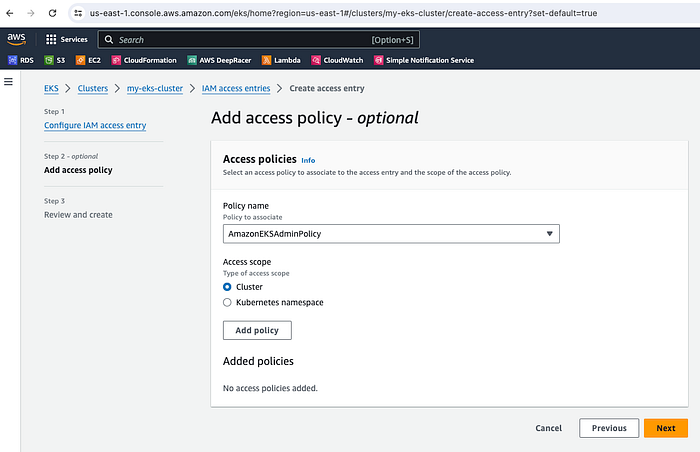This screenshot has width=700, height=452.
Task: Open the CloudWatch shortcut icon
Action: [x=316, y=60]
